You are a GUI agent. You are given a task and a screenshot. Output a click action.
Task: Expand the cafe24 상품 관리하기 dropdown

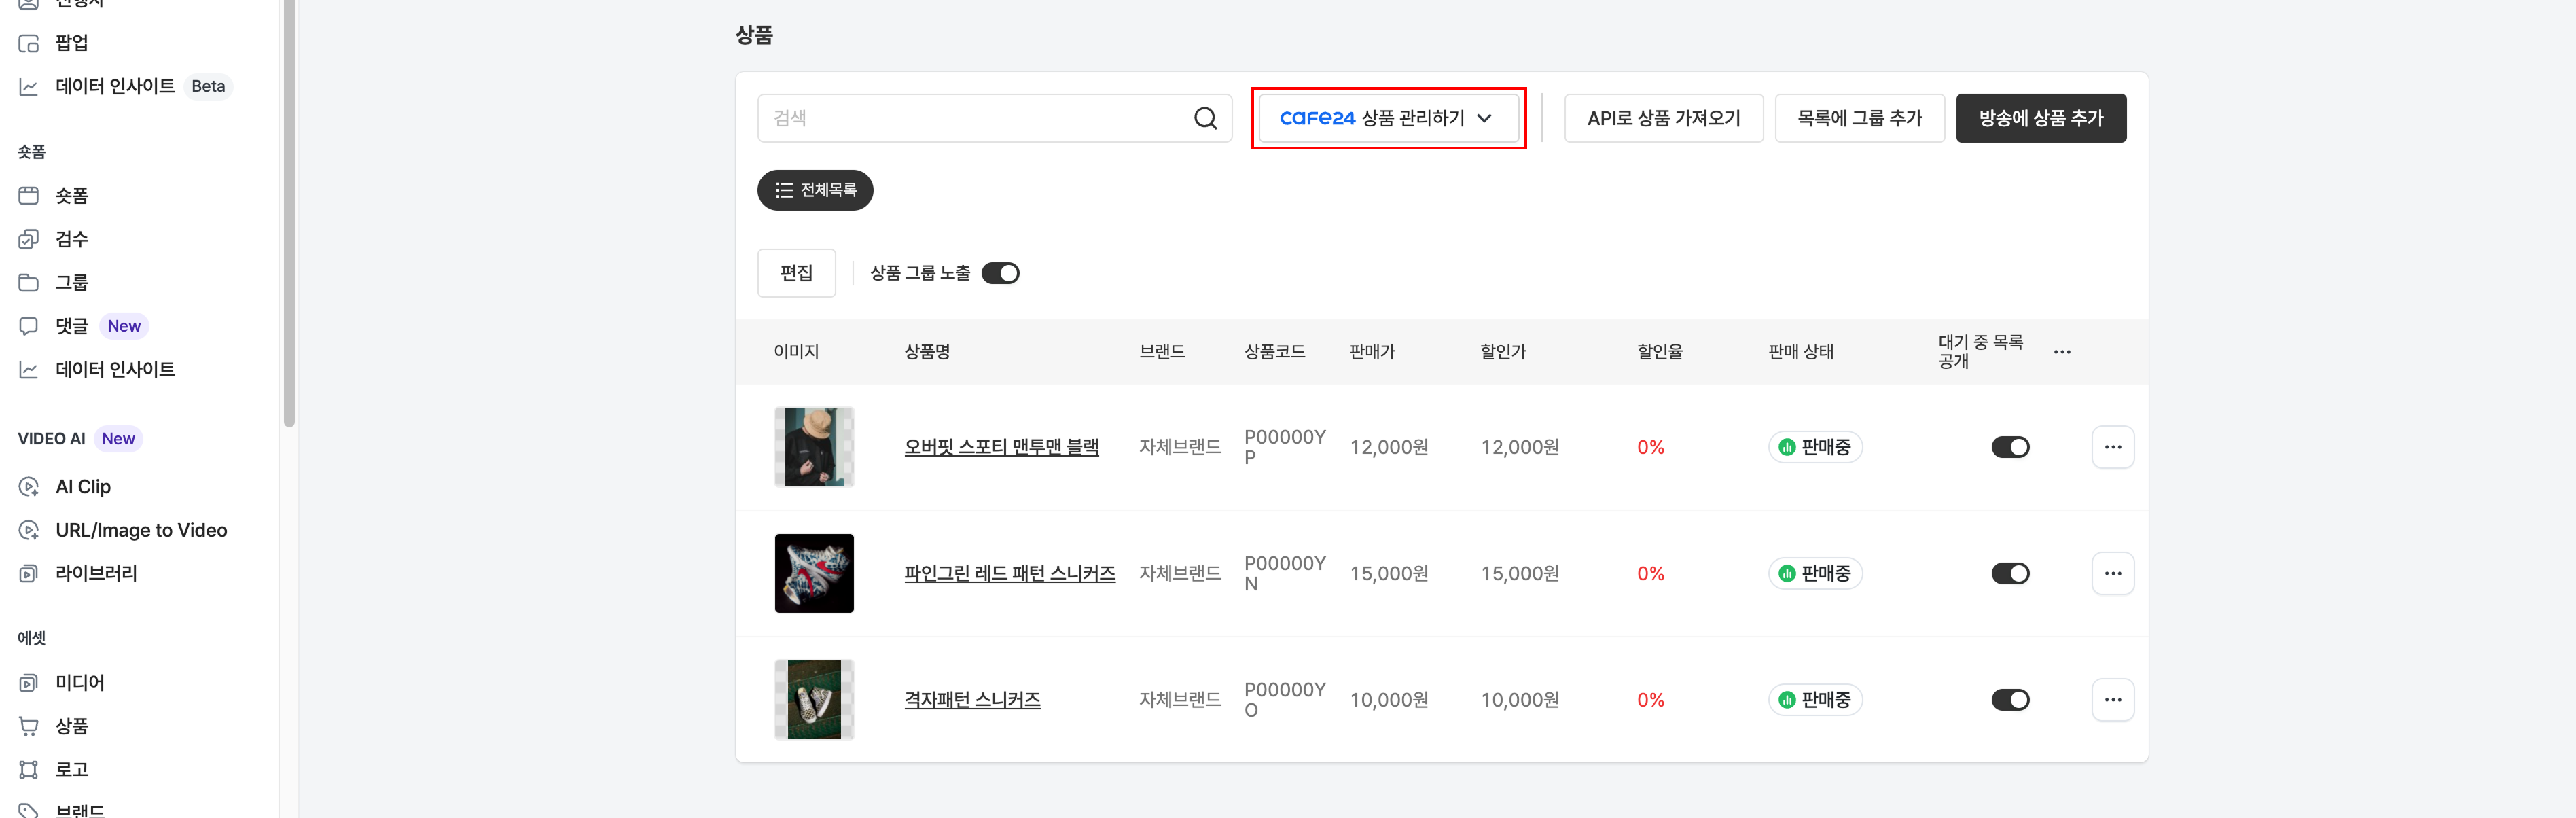[x=1388, y=118]
